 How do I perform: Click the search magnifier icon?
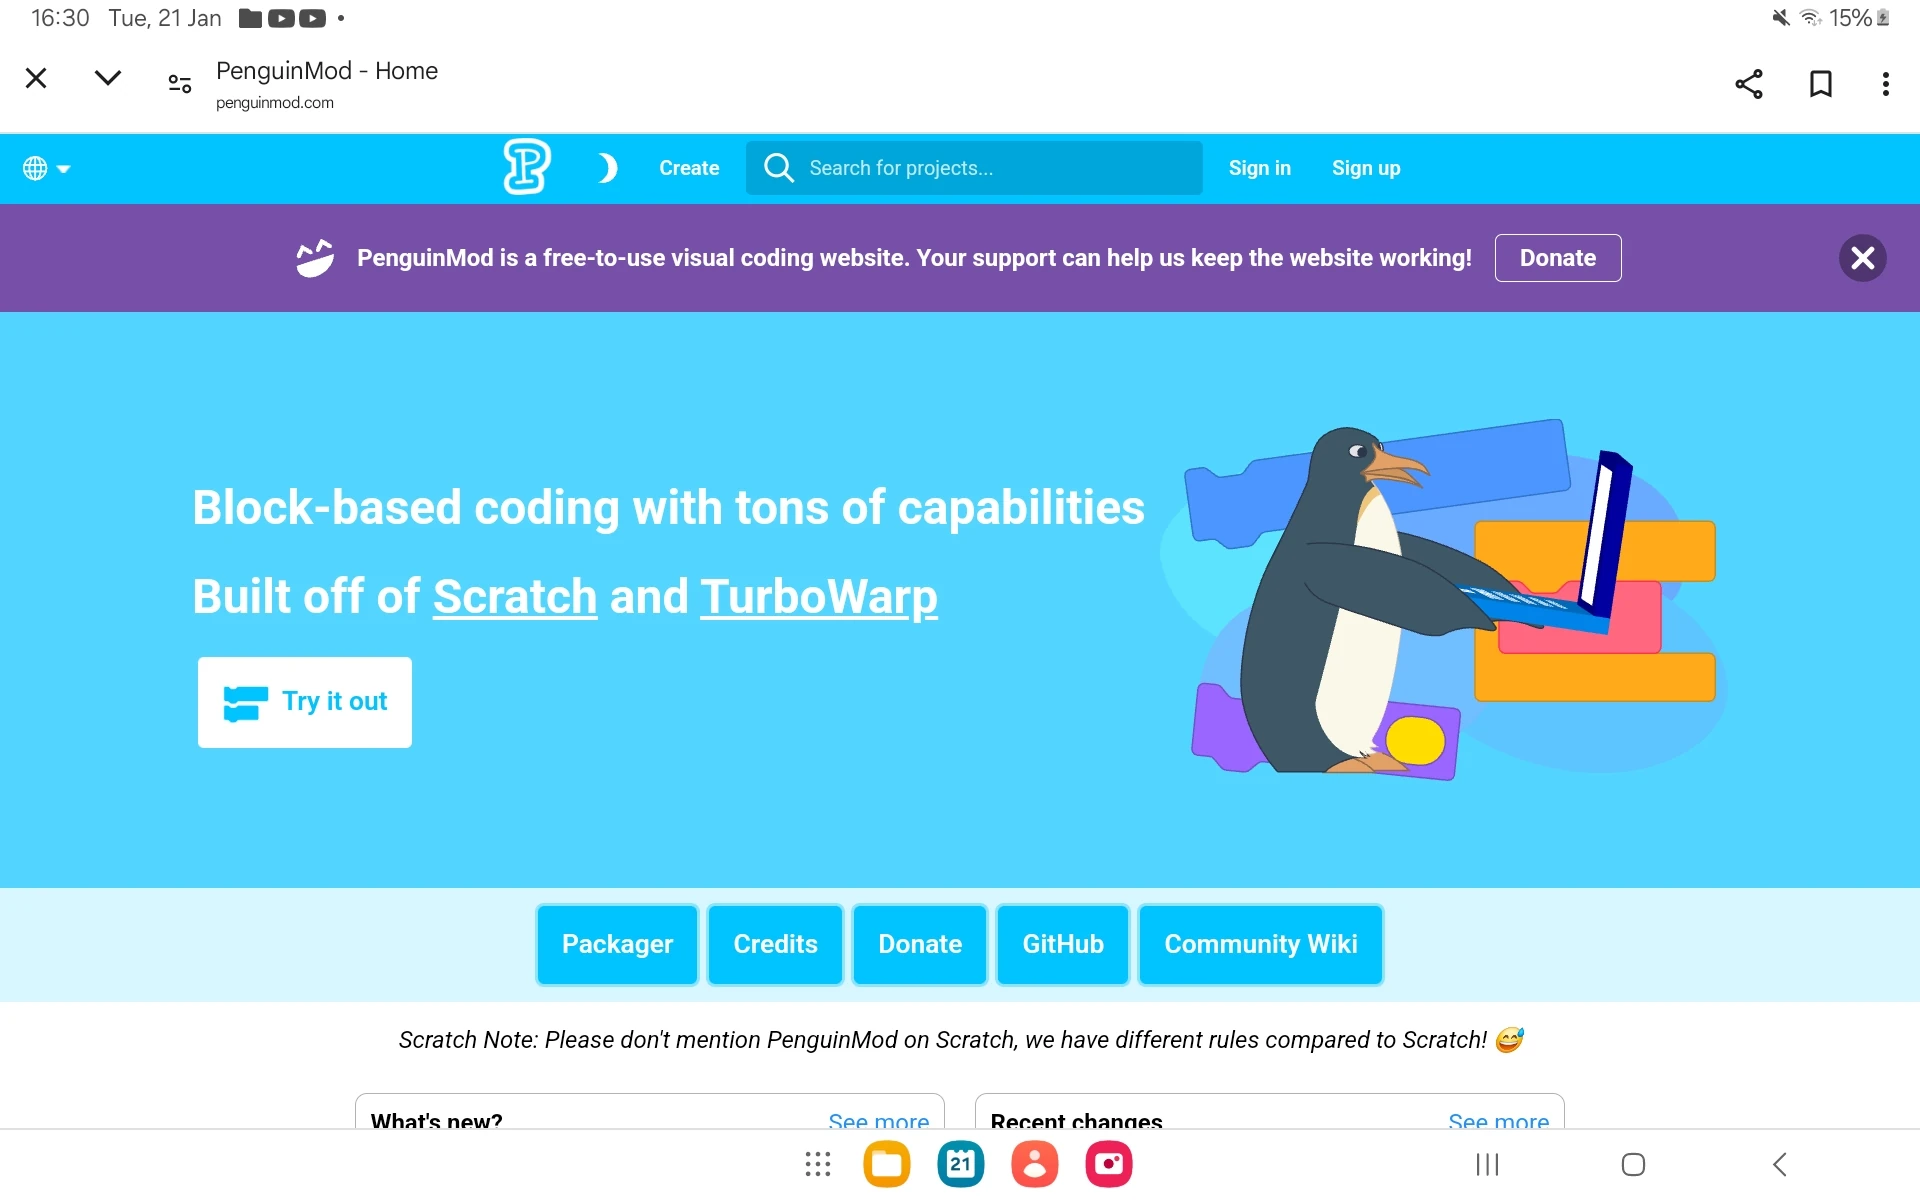coord(778,168)
